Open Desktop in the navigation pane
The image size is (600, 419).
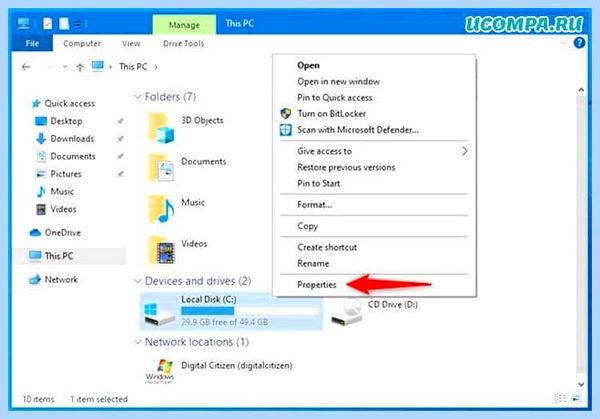[x=66, y=121]
